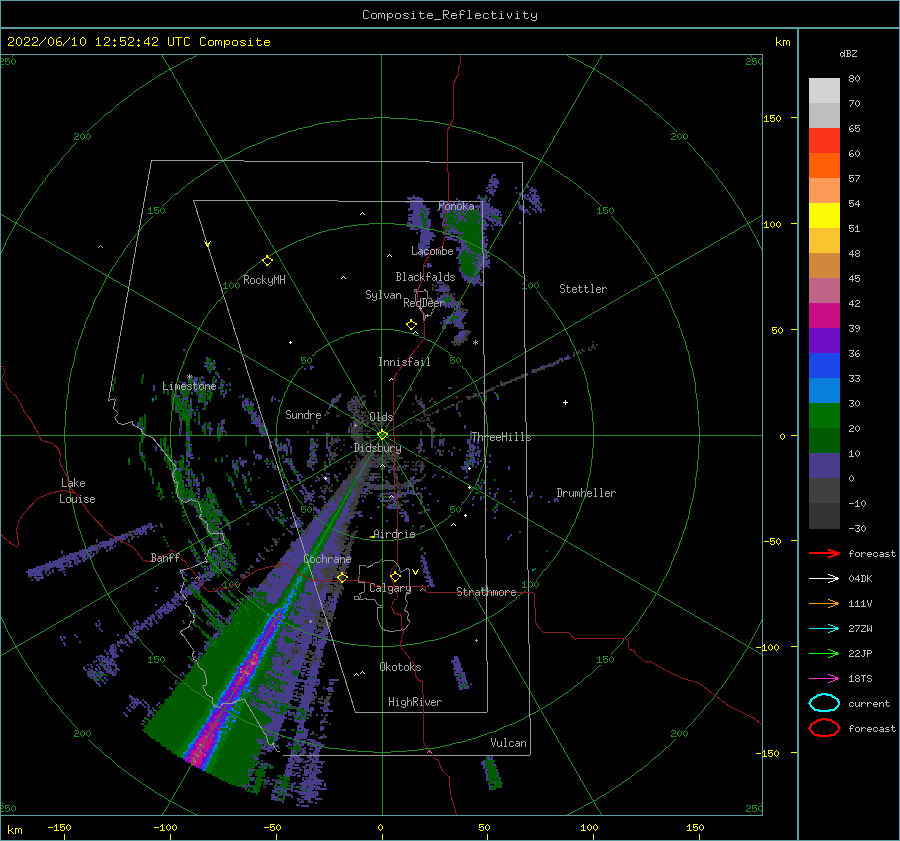The height and width of the screenshot is (841, 900).
Task: Click the ThreeHills label
Action: click(501, 437)
